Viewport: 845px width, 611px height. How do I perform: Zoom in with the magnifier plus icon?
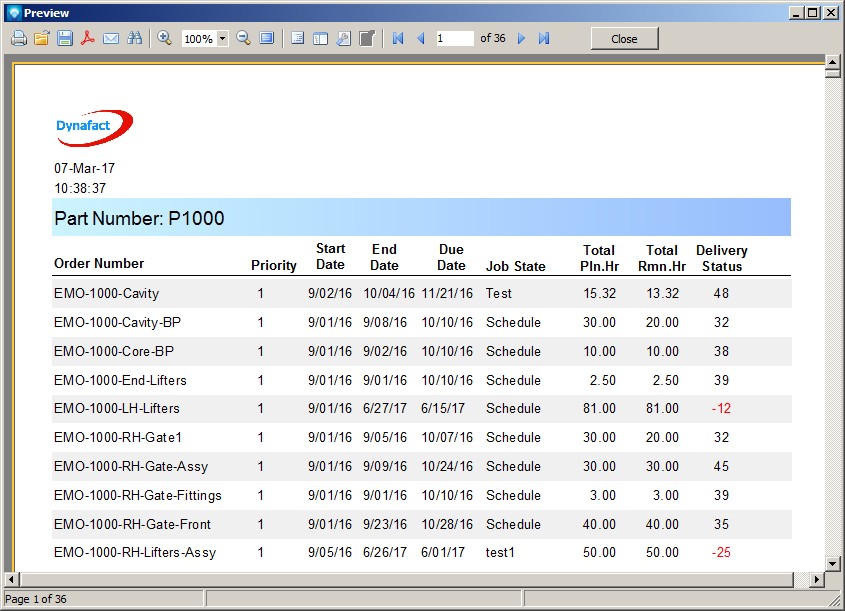[165, 38]
